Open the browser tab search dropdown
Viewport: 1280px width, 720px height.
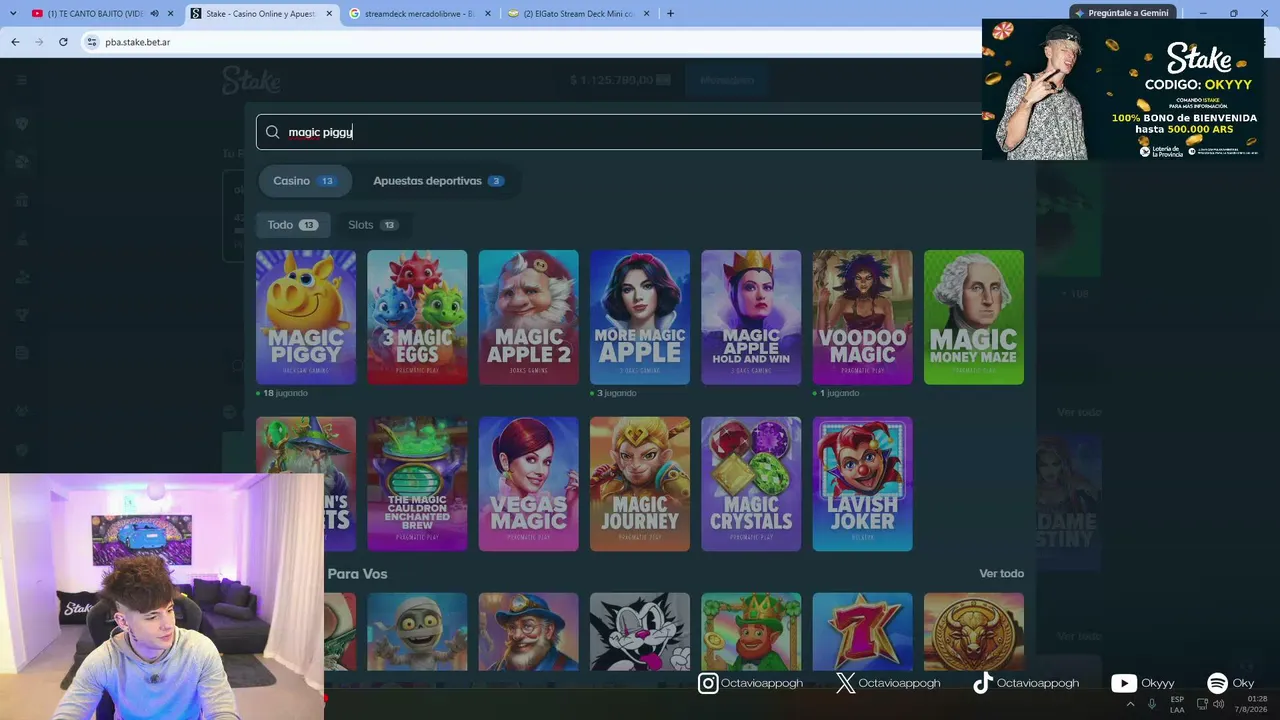[x=13, y=13]
